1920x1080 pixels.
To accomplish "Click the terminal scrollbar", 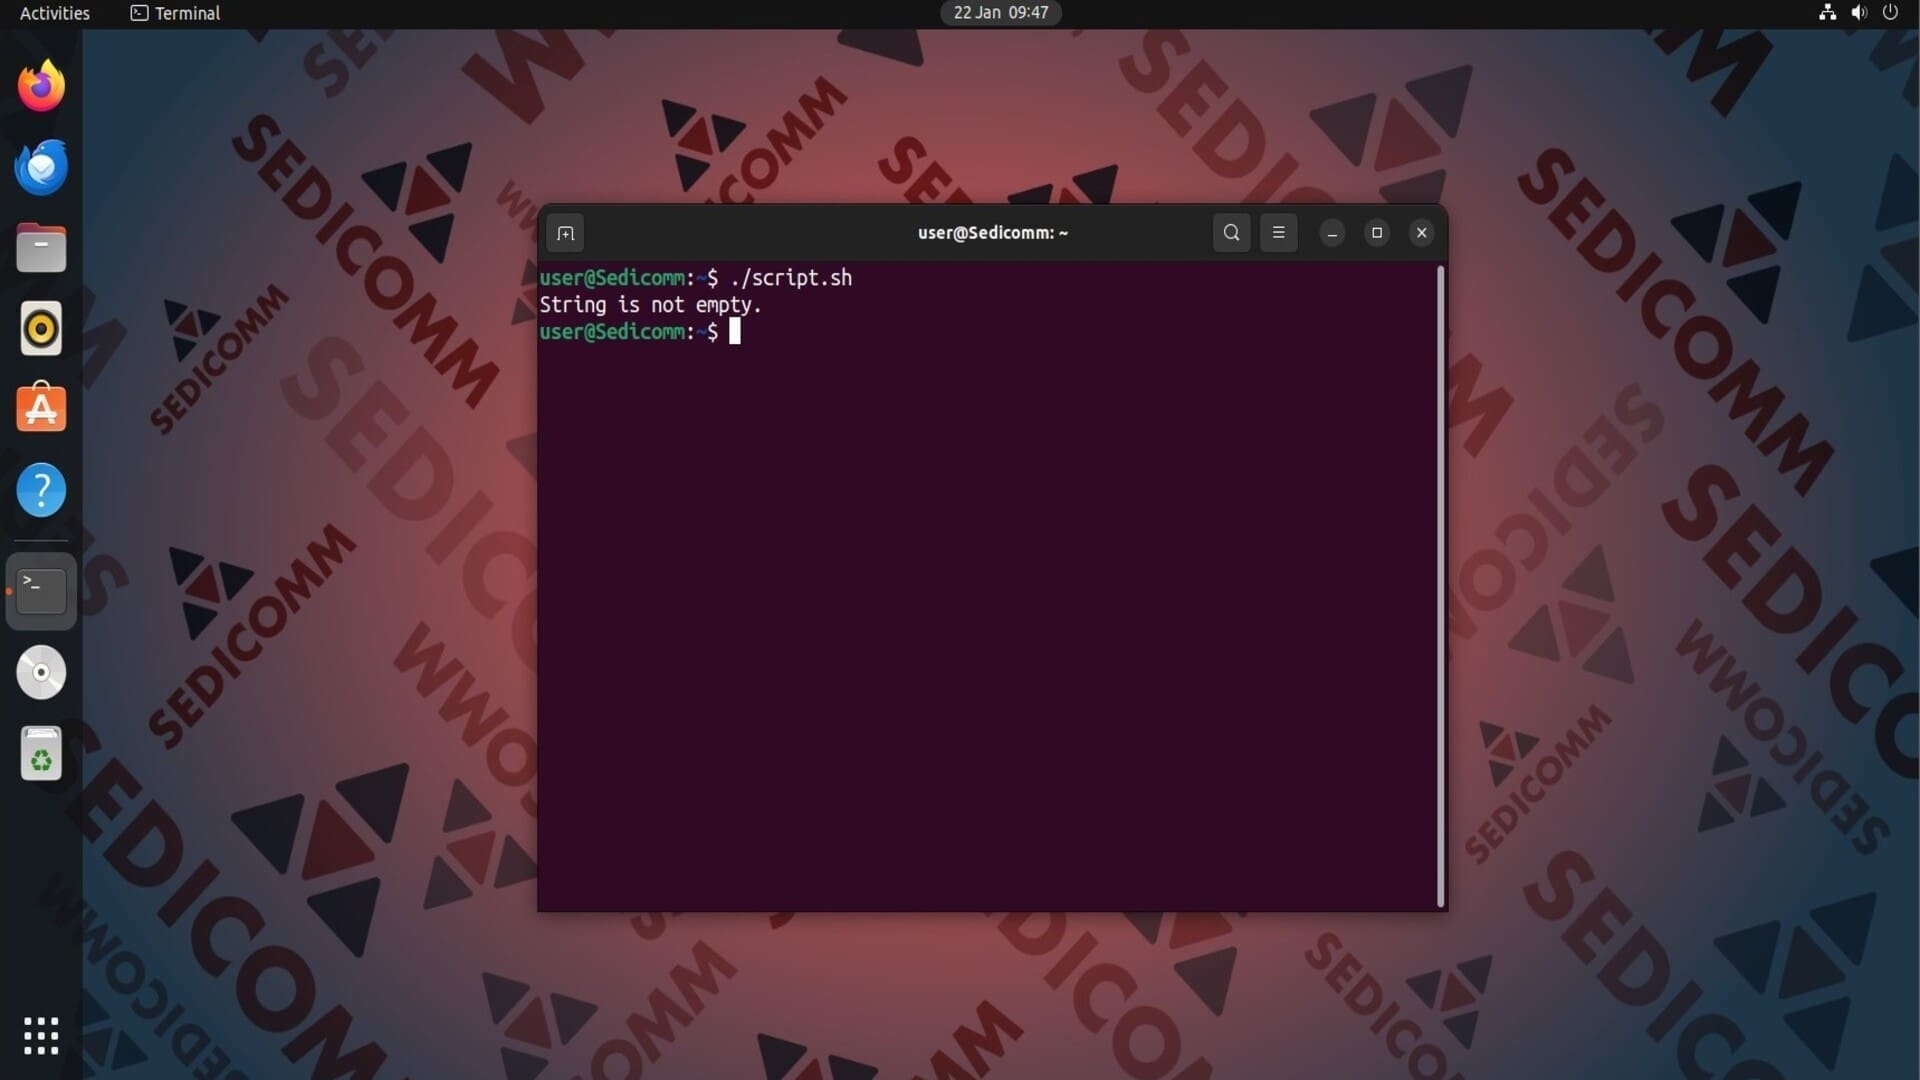I will 1440,586.
